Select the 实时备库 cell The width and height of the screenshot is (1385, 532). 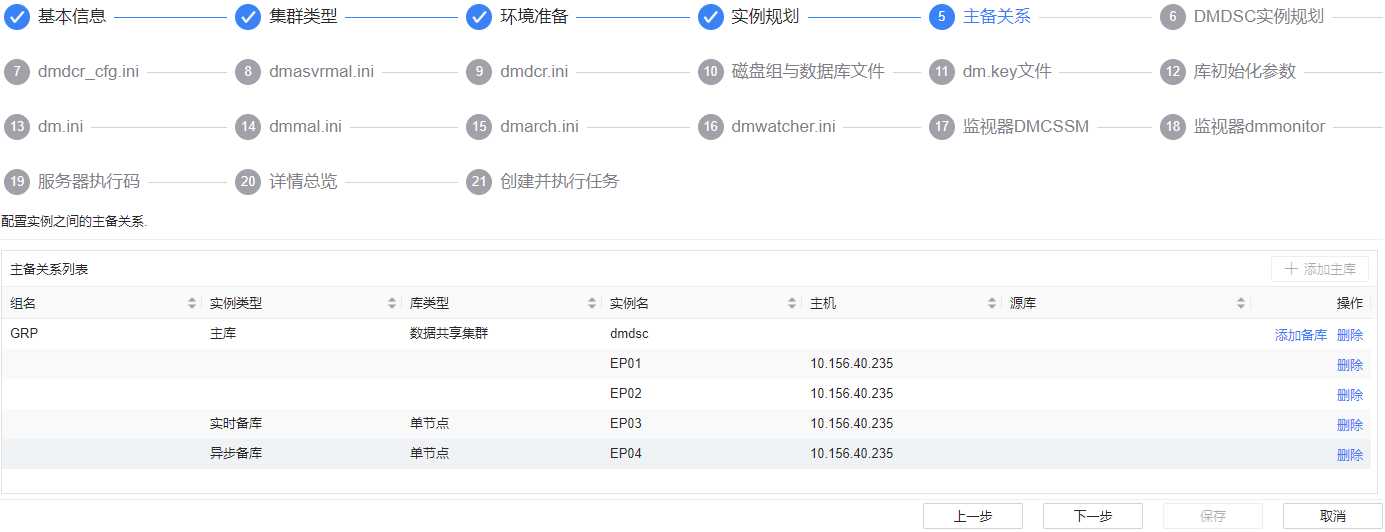click(x=236, y=424)
